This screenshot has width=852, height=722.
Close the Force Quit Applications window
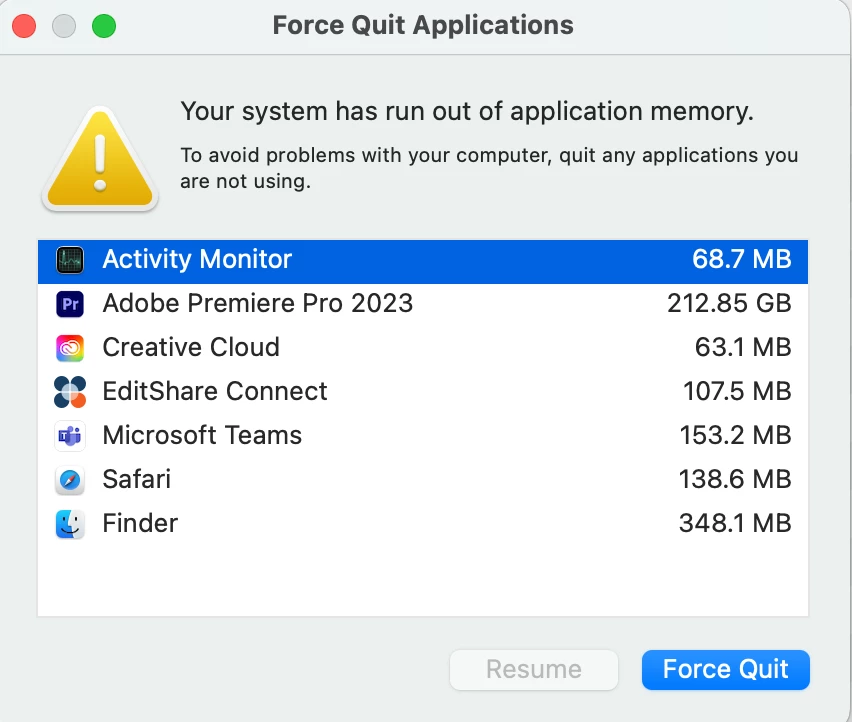(x=24, y=26)
